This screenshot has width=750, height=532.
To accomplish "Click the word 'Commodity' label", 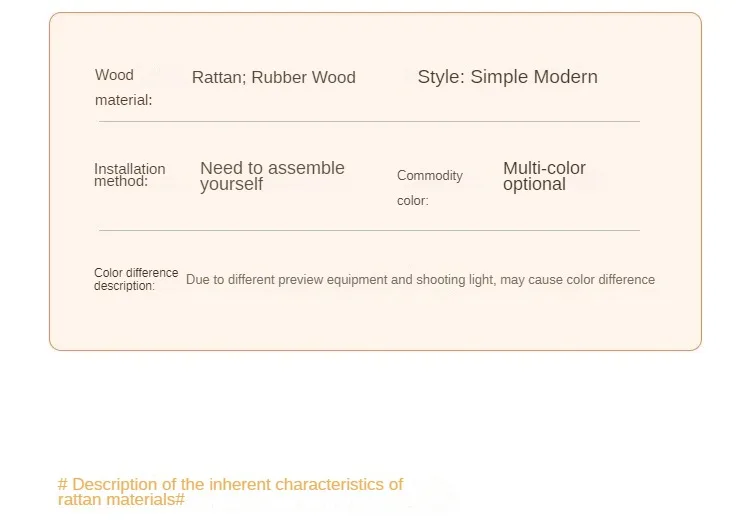I will [x=430, y=176].
